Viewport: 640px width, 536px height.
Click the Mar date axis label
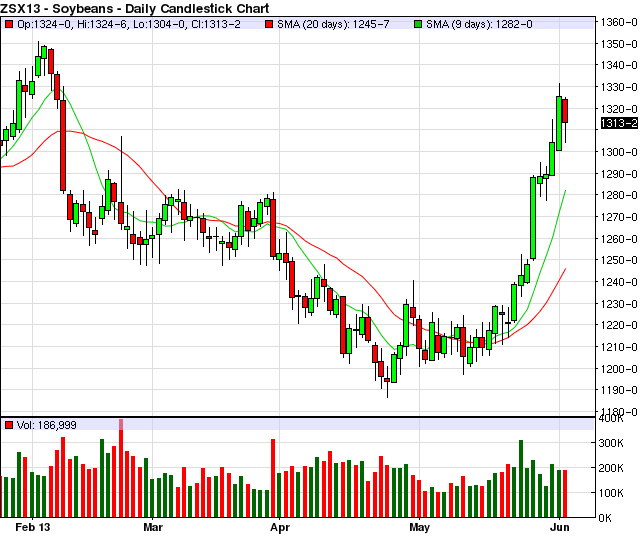click(153, 527)
